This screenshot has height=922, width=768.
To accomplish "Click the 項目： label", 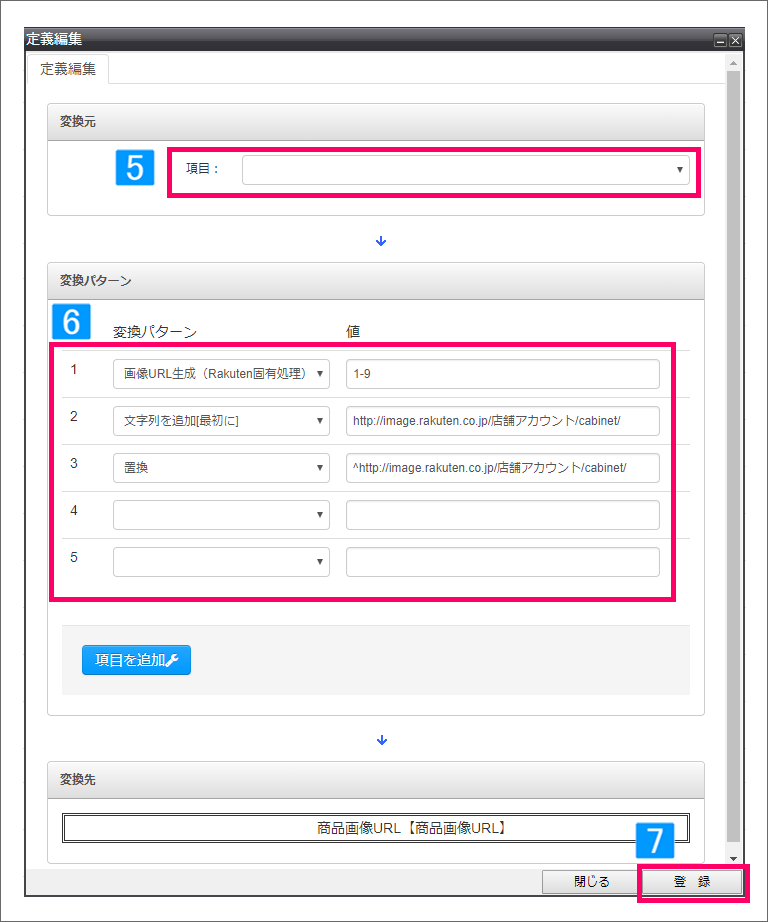I will click(x=202, y=169).
